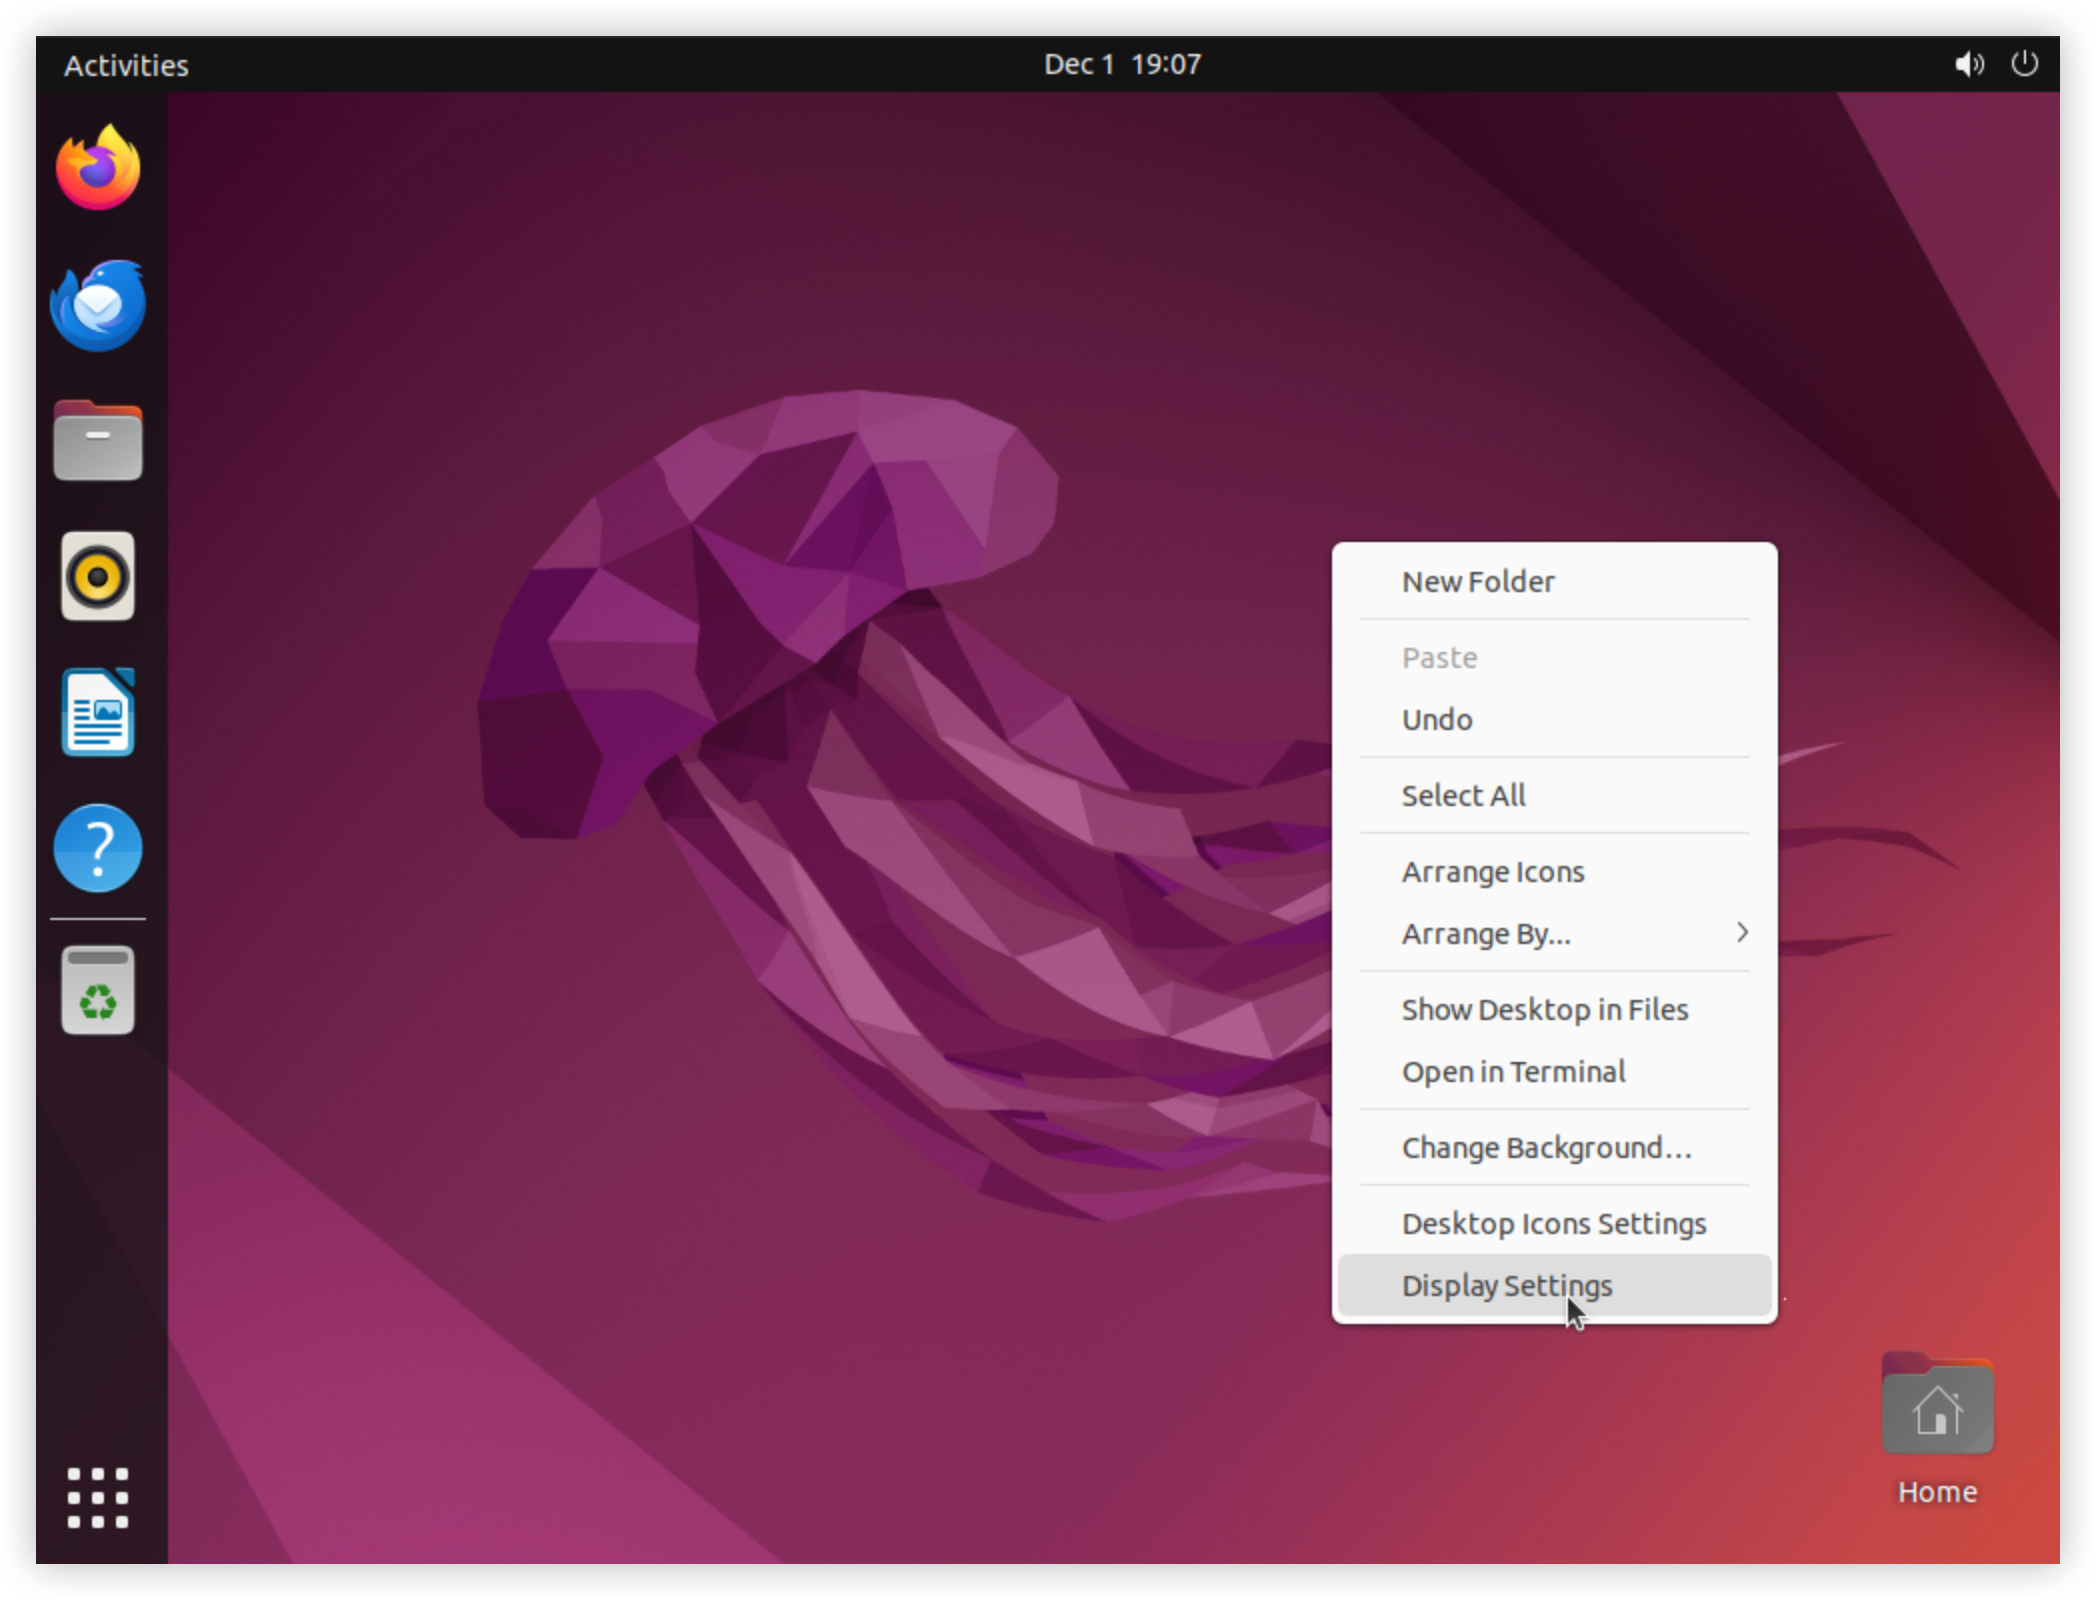Click the volume icon in top bar
Image resolution: width=2096 pixels, height=1600 pixels.
pyautogui.click(x=1969, y=64)
